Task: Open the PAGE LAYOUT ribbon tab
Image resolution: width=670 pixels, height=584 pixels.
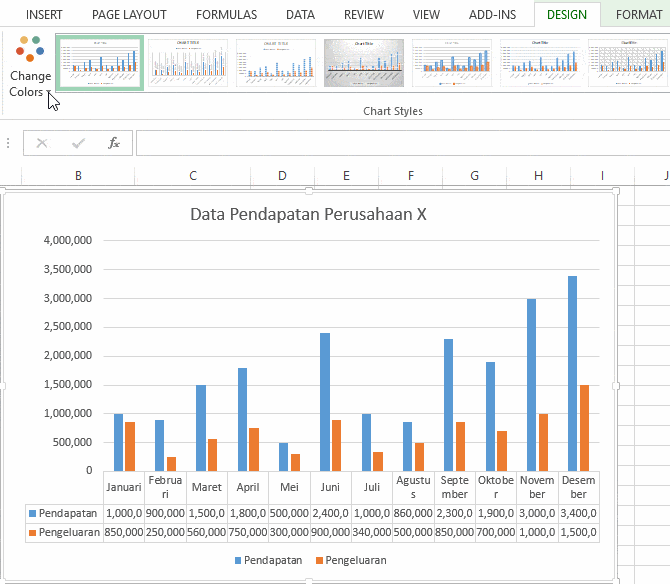Action: pos(129,15)
